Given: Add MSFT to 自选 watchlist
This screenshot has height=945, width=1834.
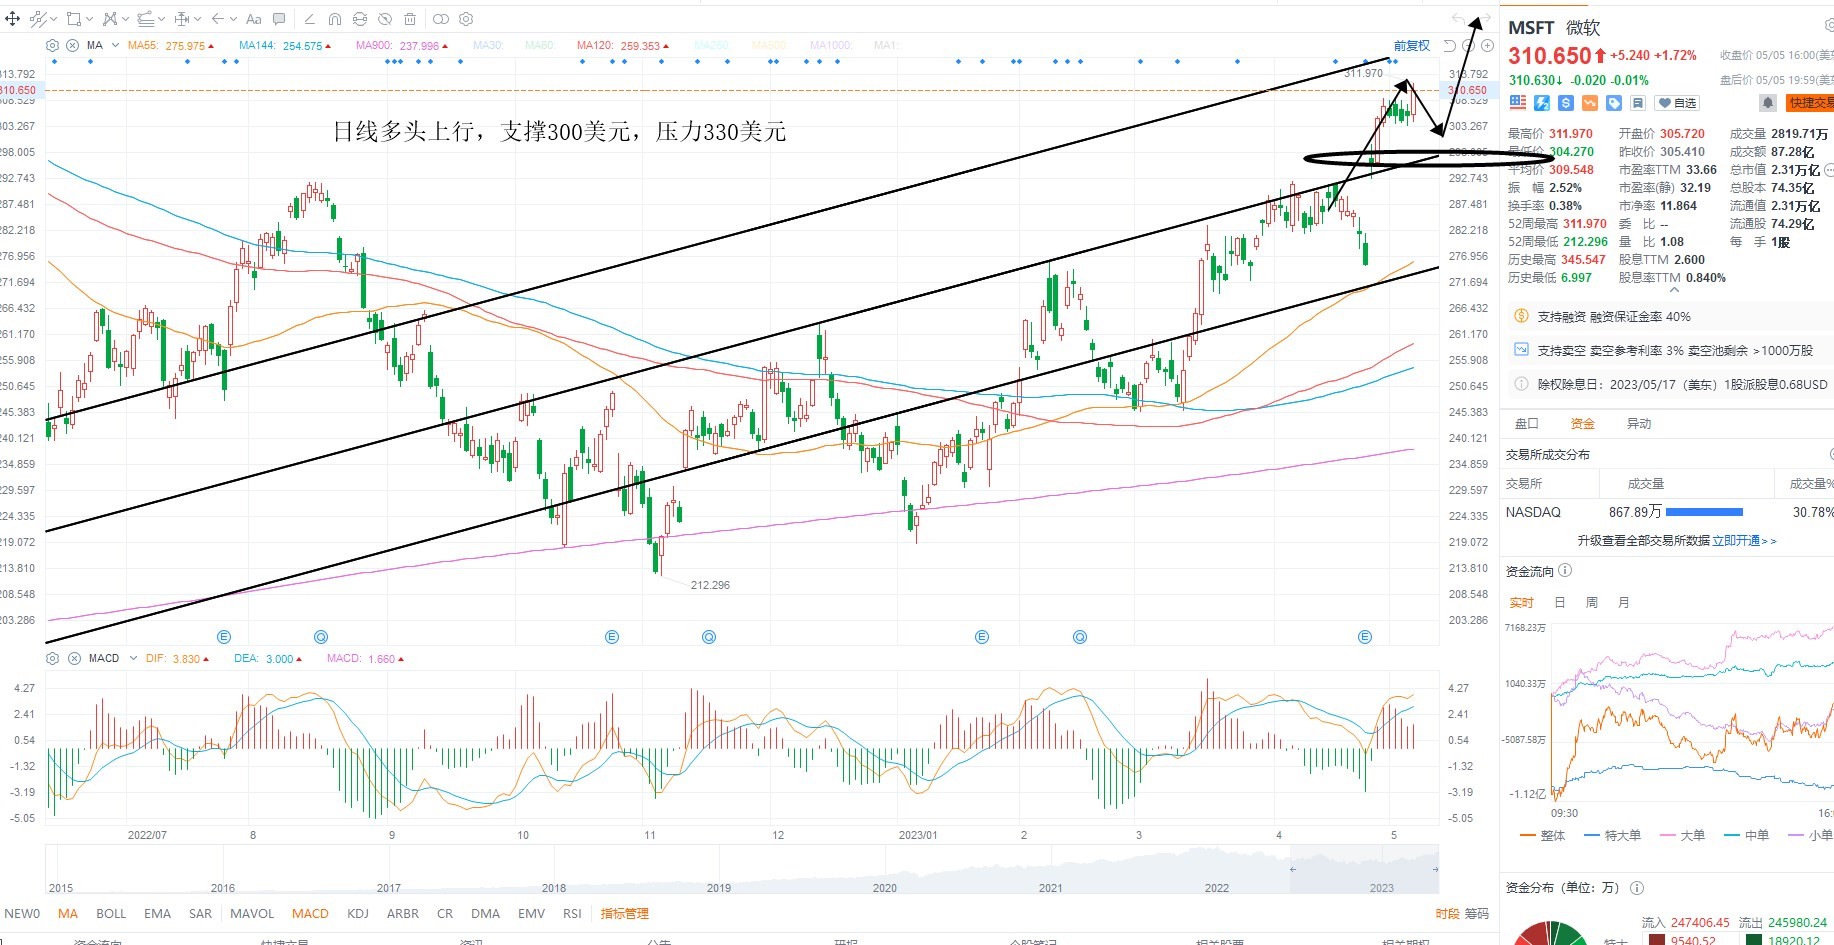Looking at the screenshot, I should (1677, 103).
